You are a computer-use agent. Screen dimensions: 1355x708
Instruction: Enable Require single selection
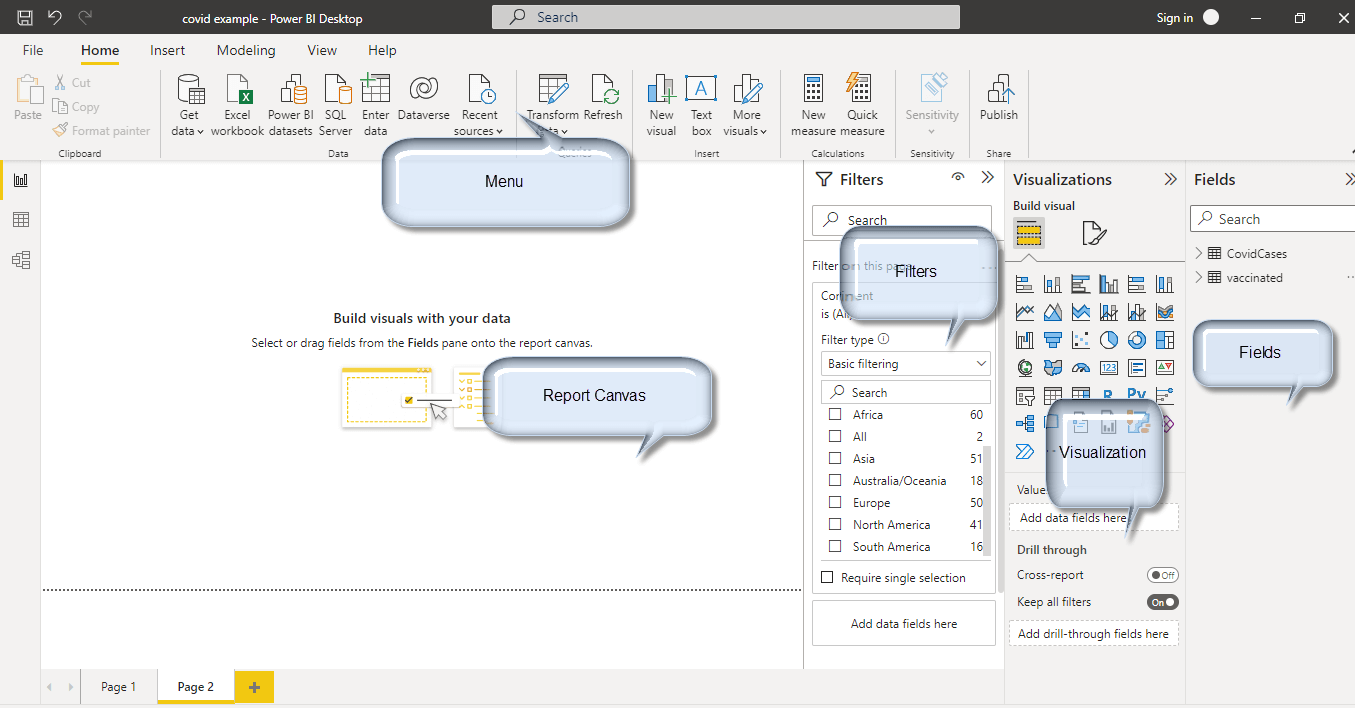(827, 578)
